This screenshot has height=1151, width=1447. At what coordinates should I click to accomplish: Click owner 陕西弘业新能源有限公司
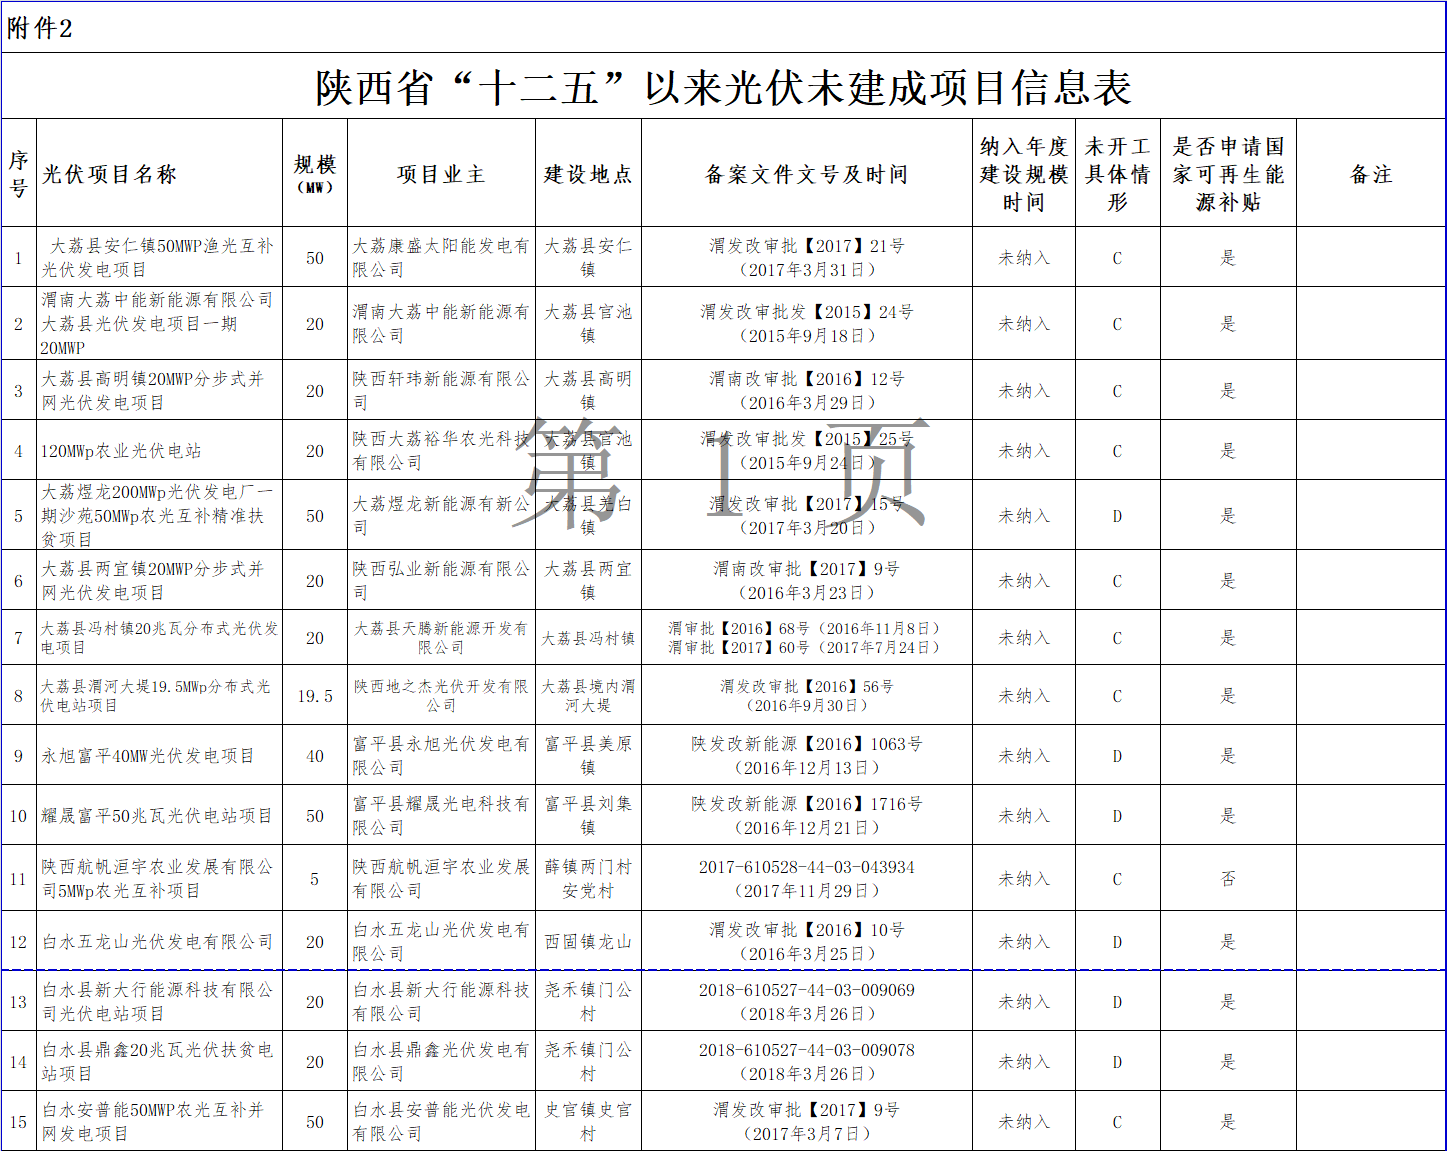[x=441, y=580]
